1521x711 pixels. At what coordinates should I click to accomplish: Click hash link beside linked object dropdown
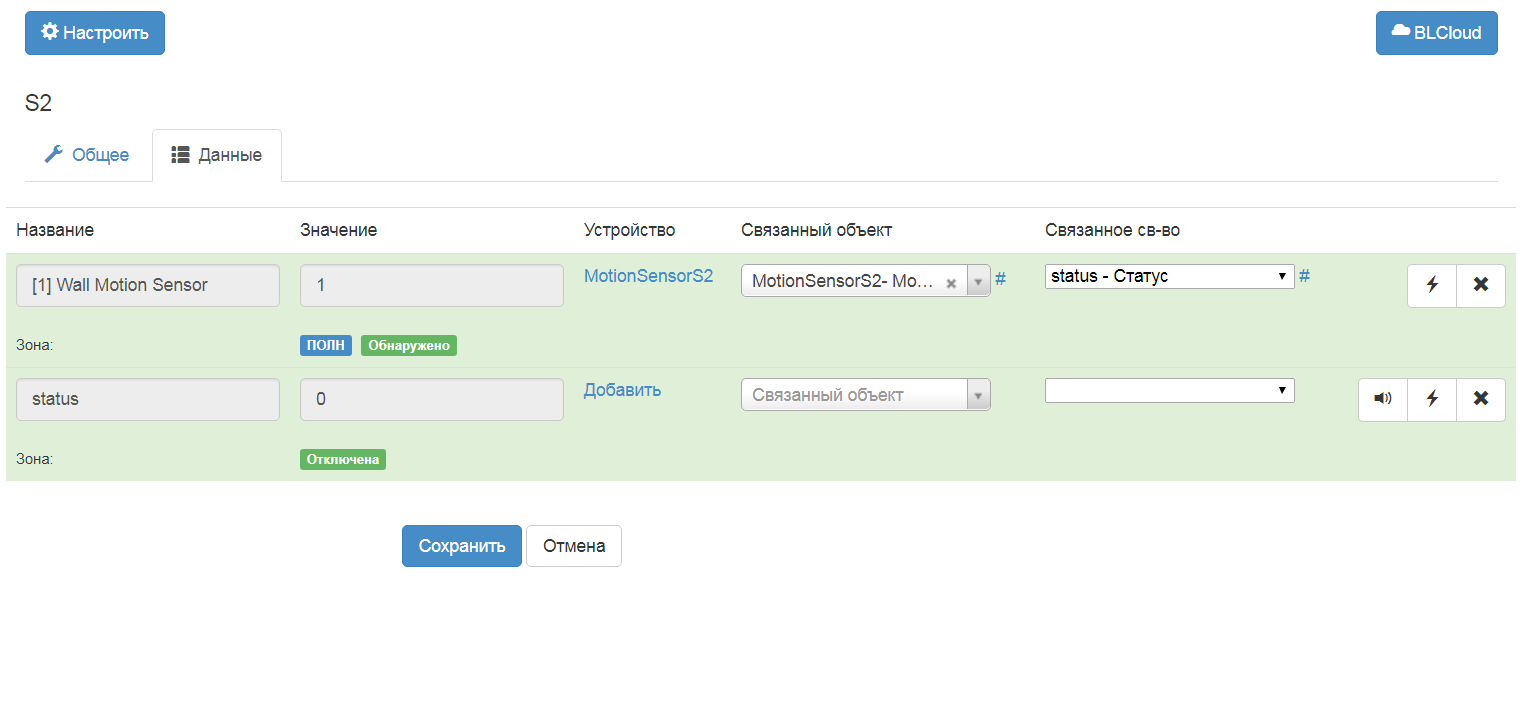pyautogui.click(x=1000, y=279)
